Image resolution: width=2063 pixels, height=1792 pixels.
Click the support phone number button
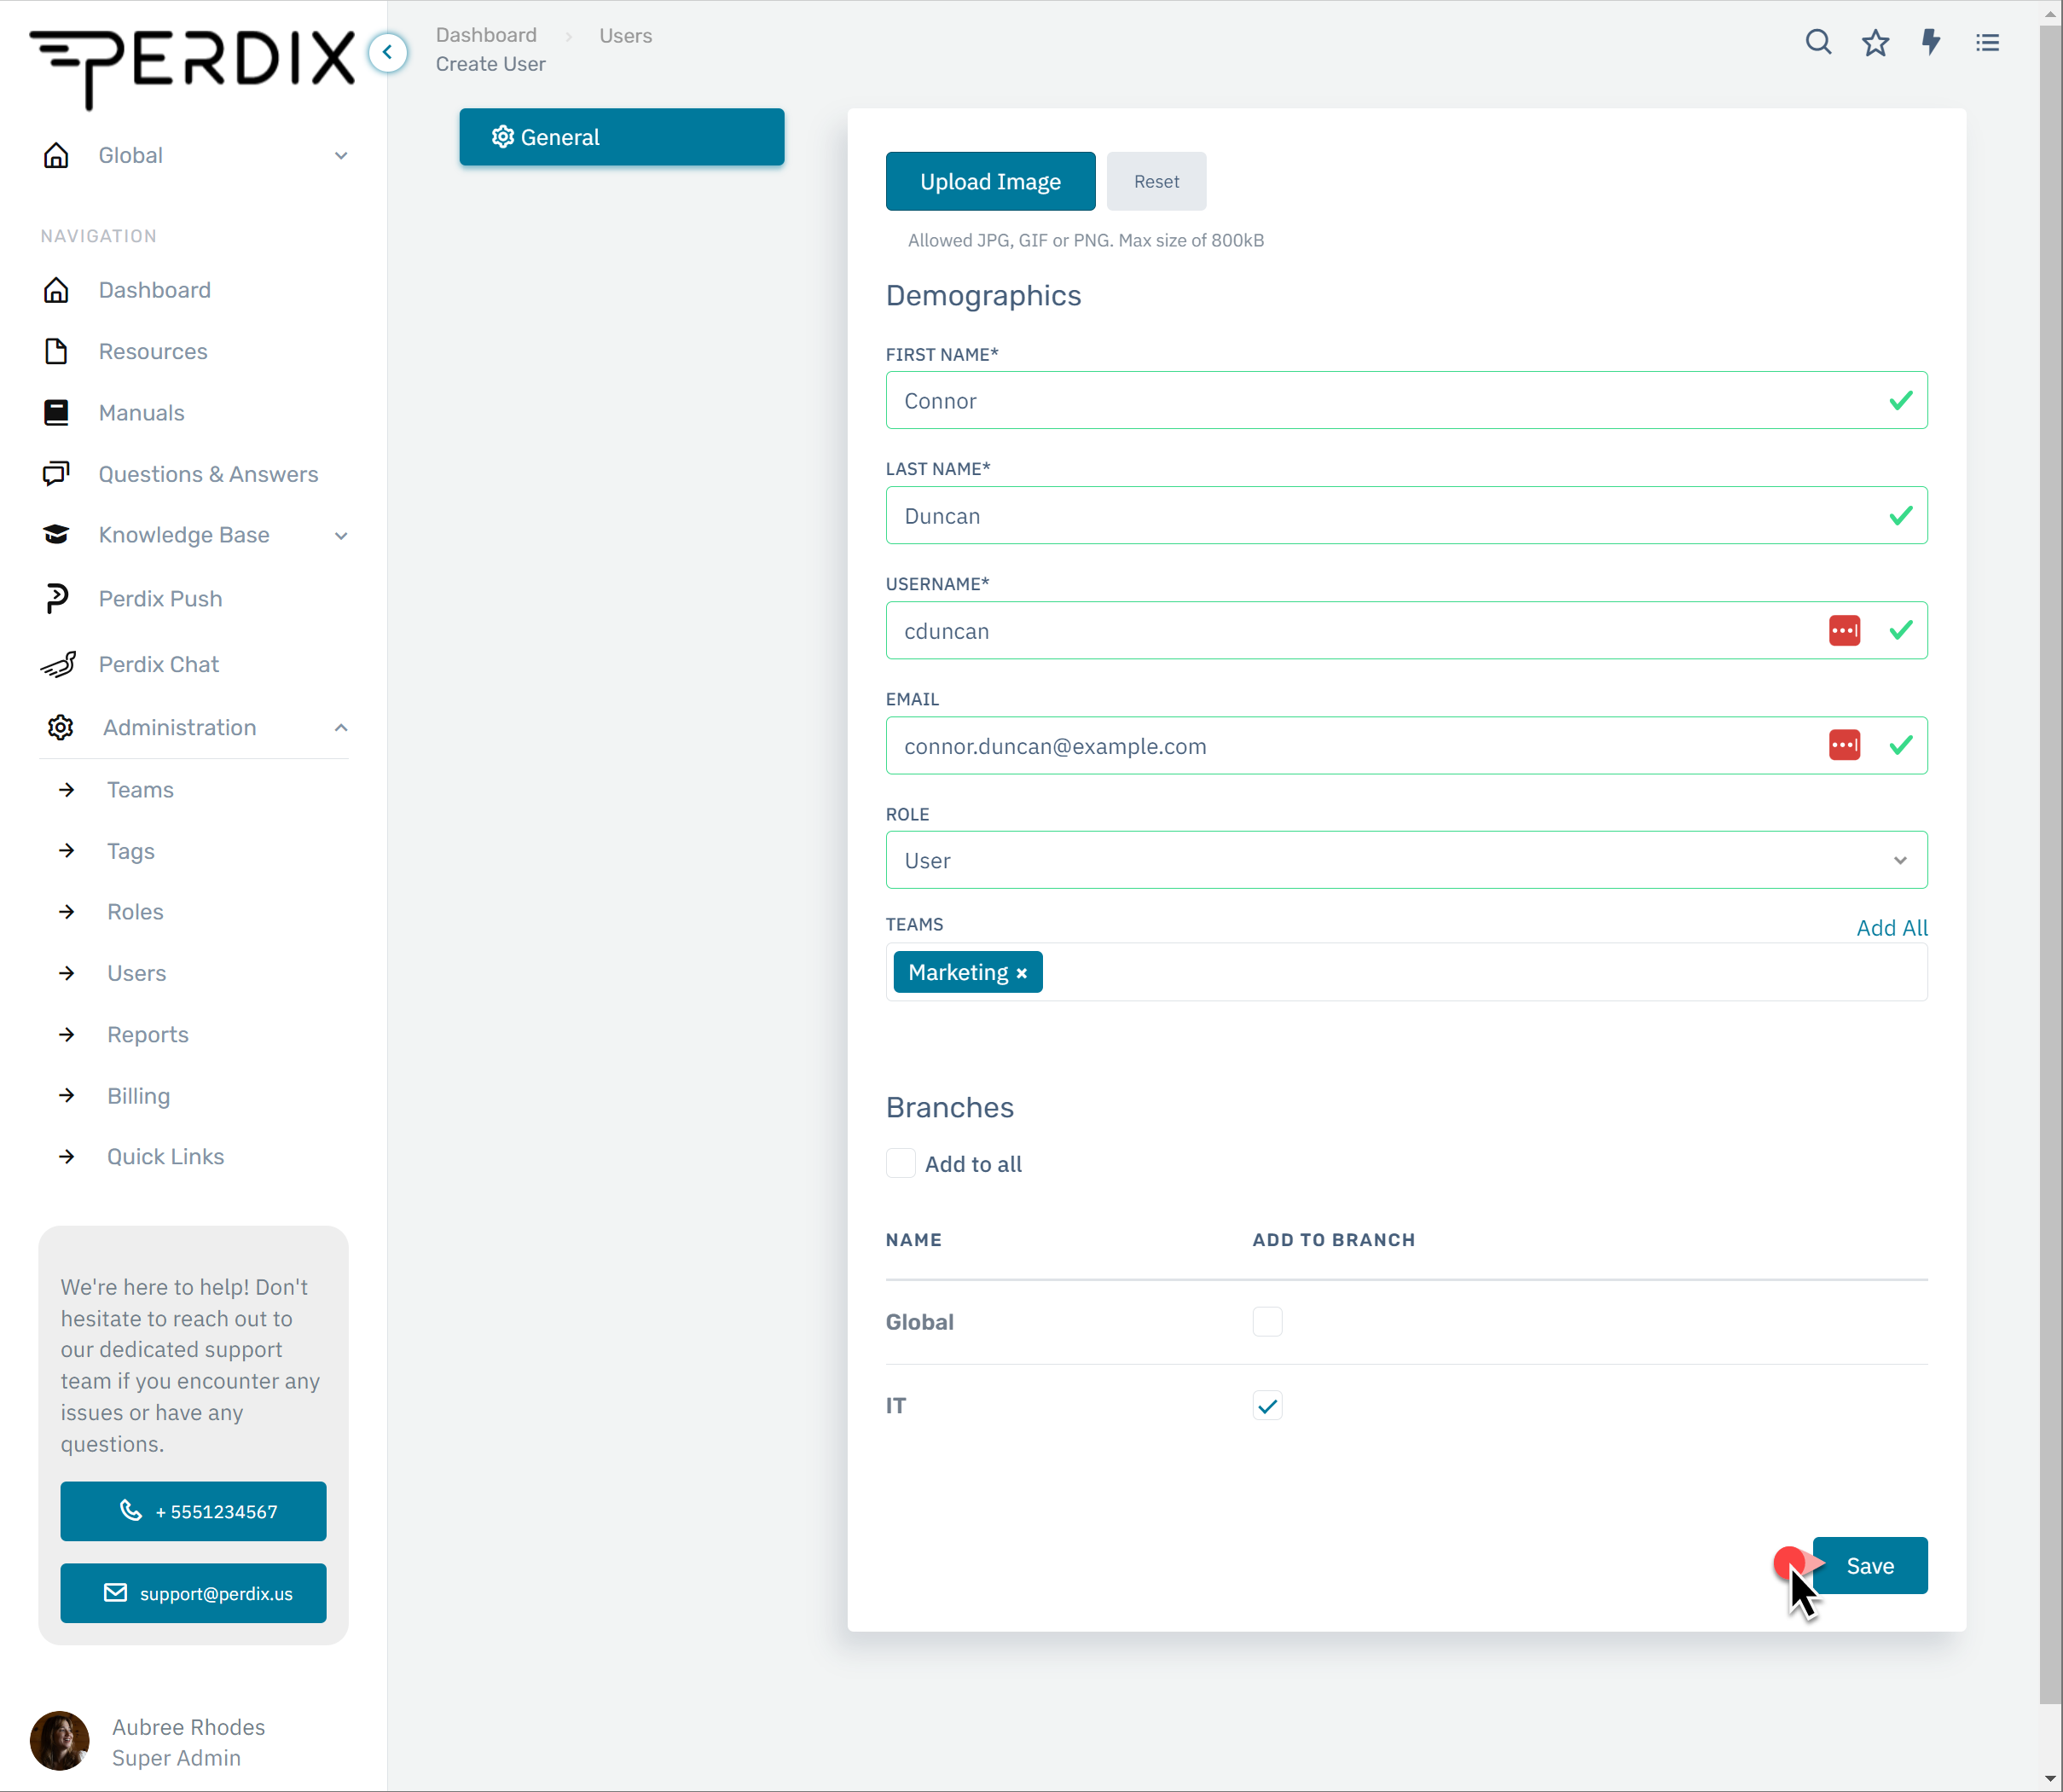tap(193, 1511)
